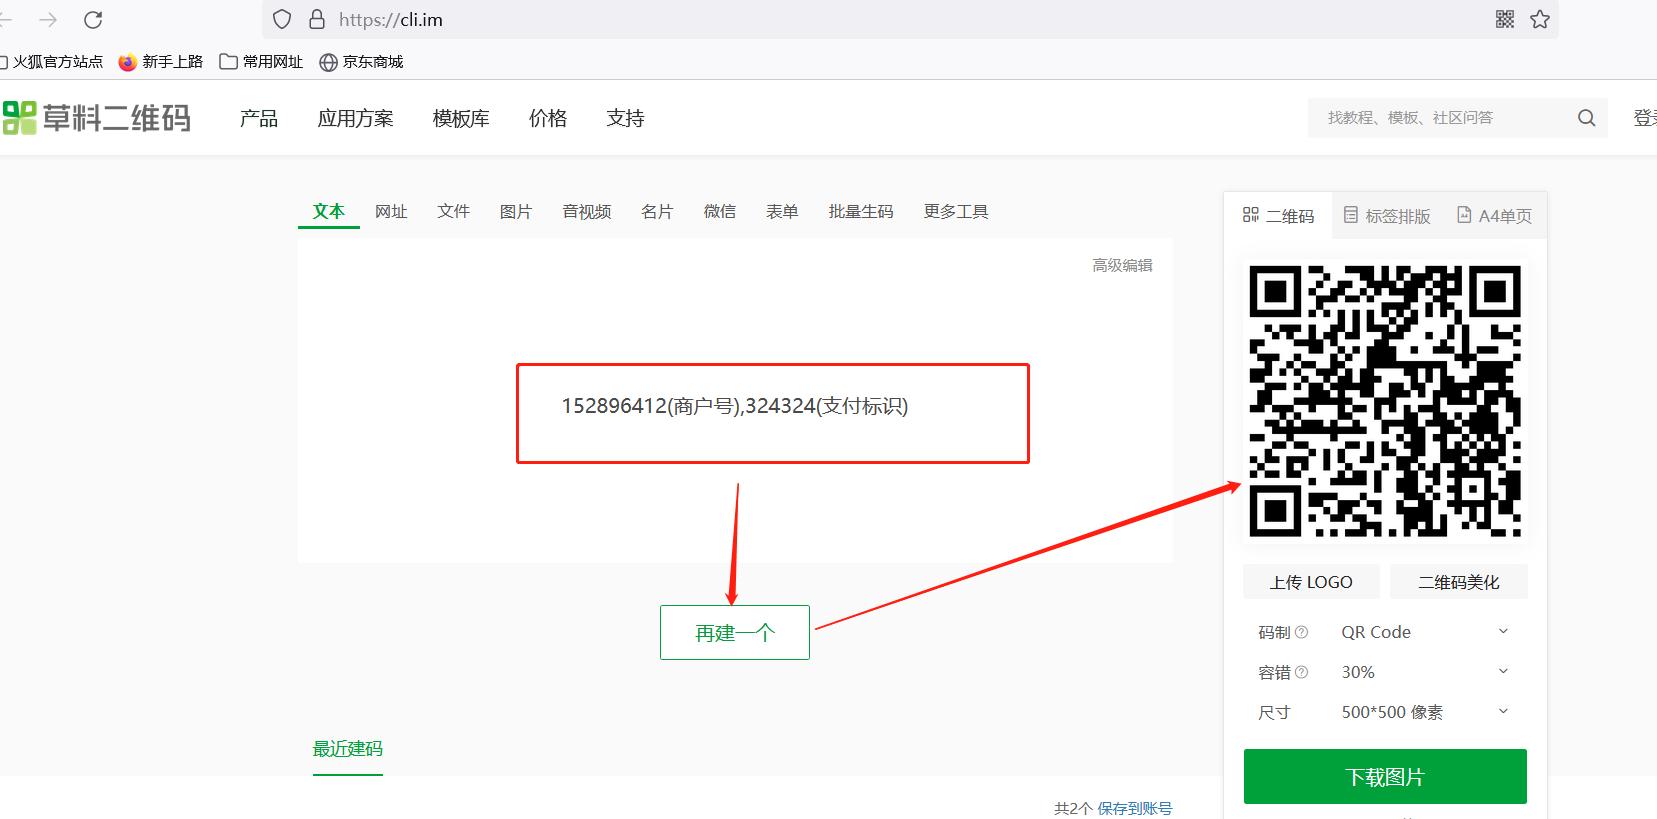
Task: Select the 最近建码 tab
Action: pyautogui.click(x=347, y=749)
